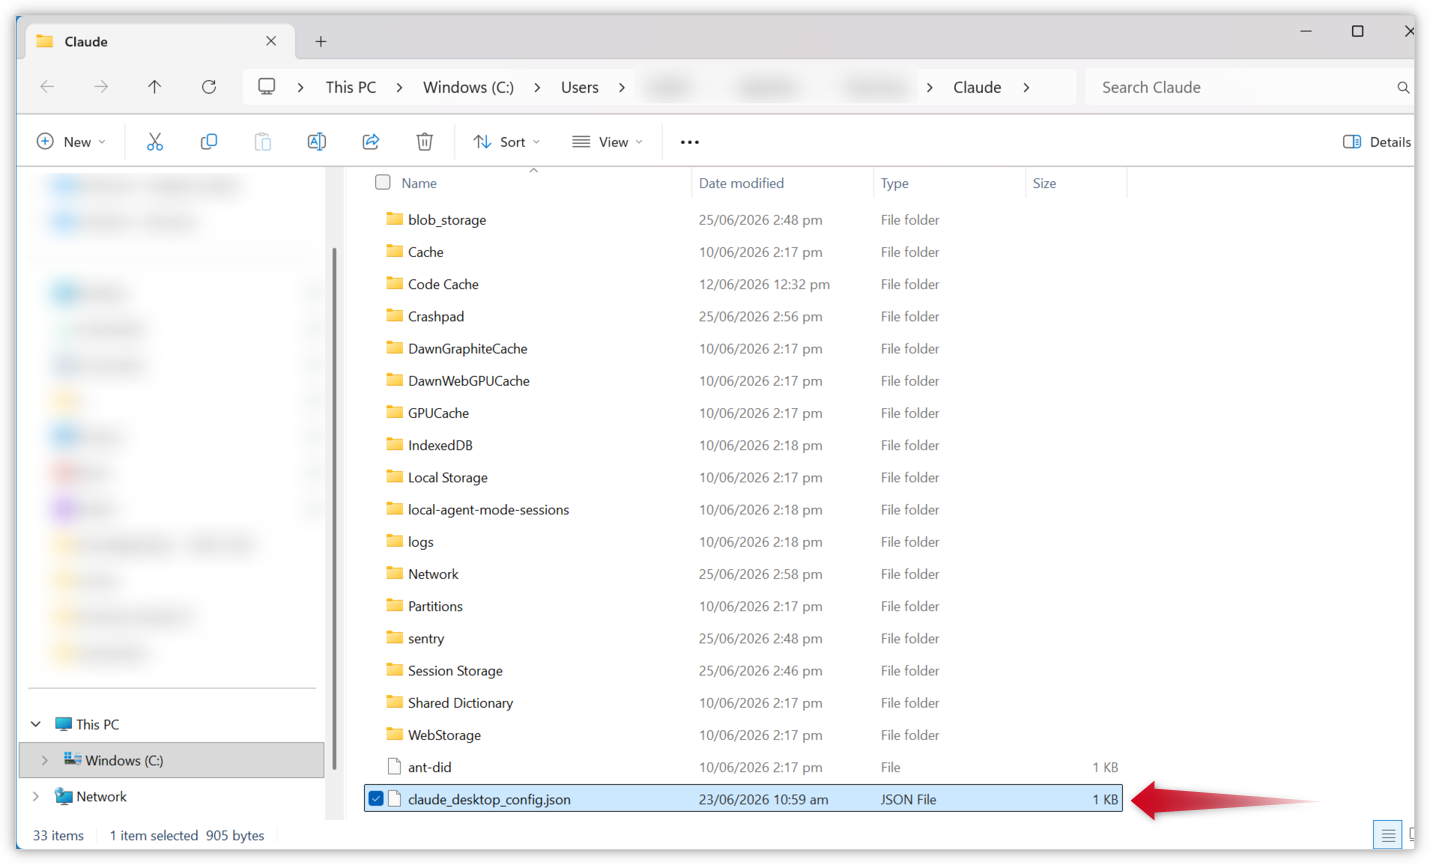
Task: Click the Paste clipboard icon
Action: pos(263,142)
